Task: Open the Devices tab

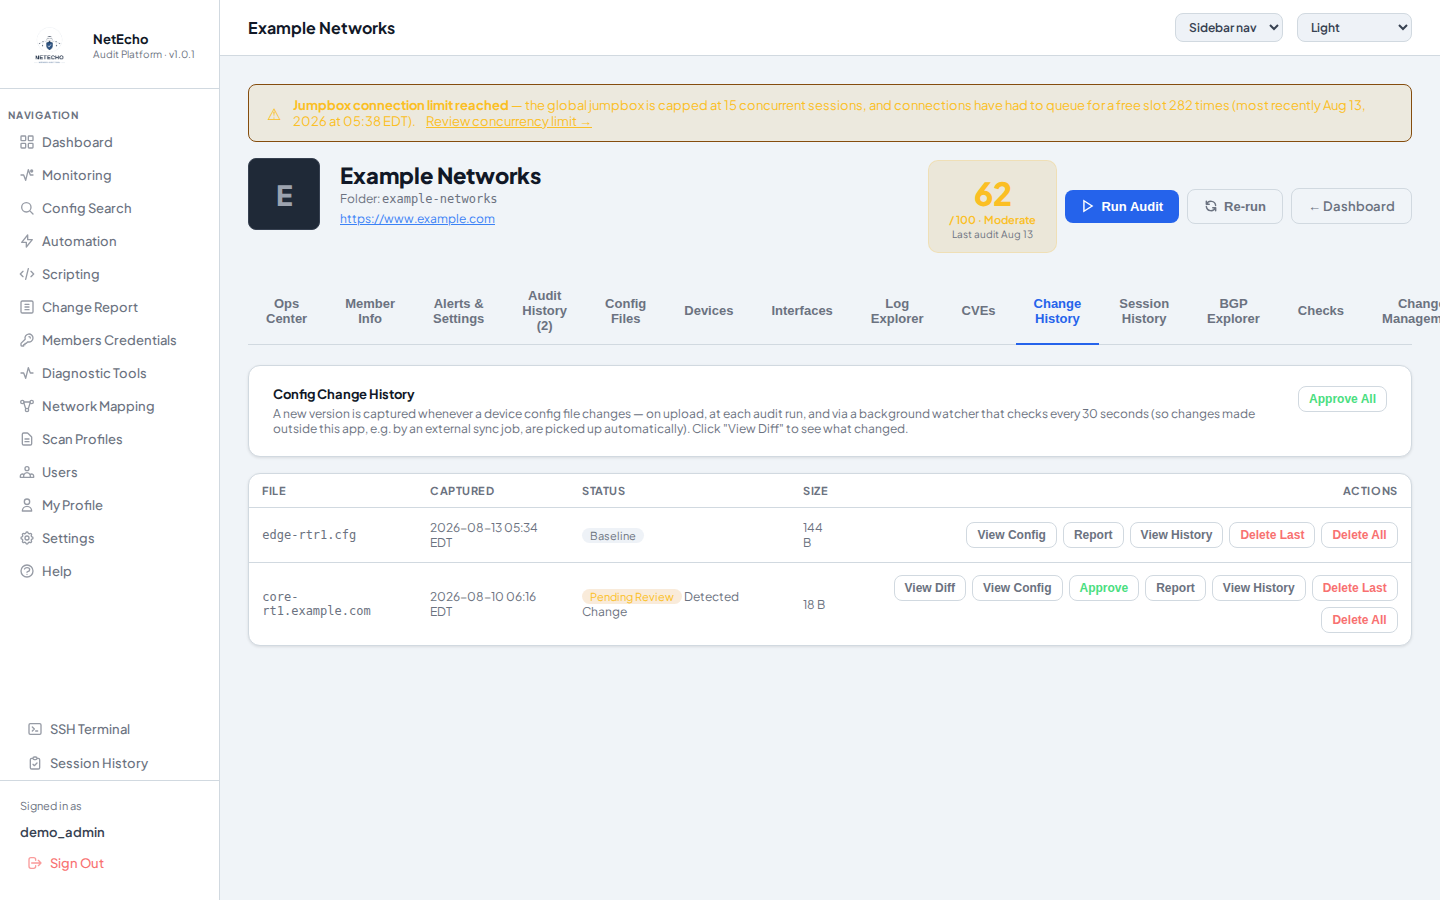Action: (709, 311)
